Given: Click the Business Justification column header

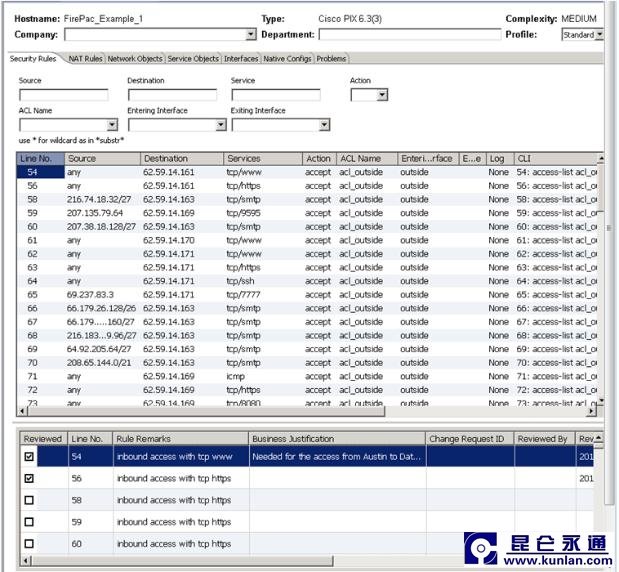Looking at the screenshot, I should click(x=338, y=439).
